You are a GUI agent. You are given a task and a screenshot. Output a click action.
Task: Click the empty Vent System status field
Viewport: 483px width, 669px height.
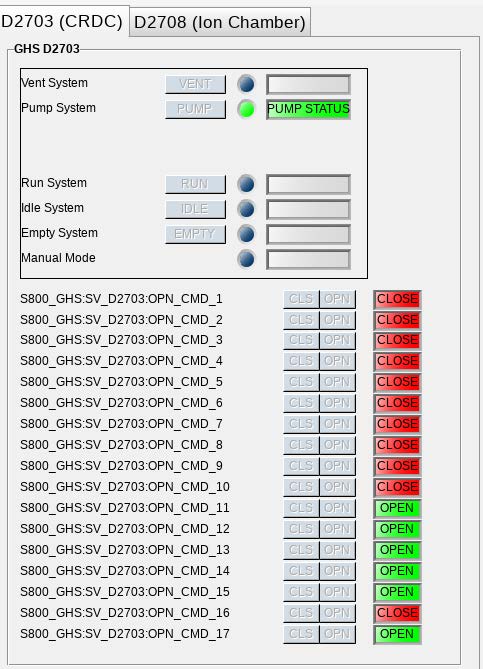coord(308,84)
